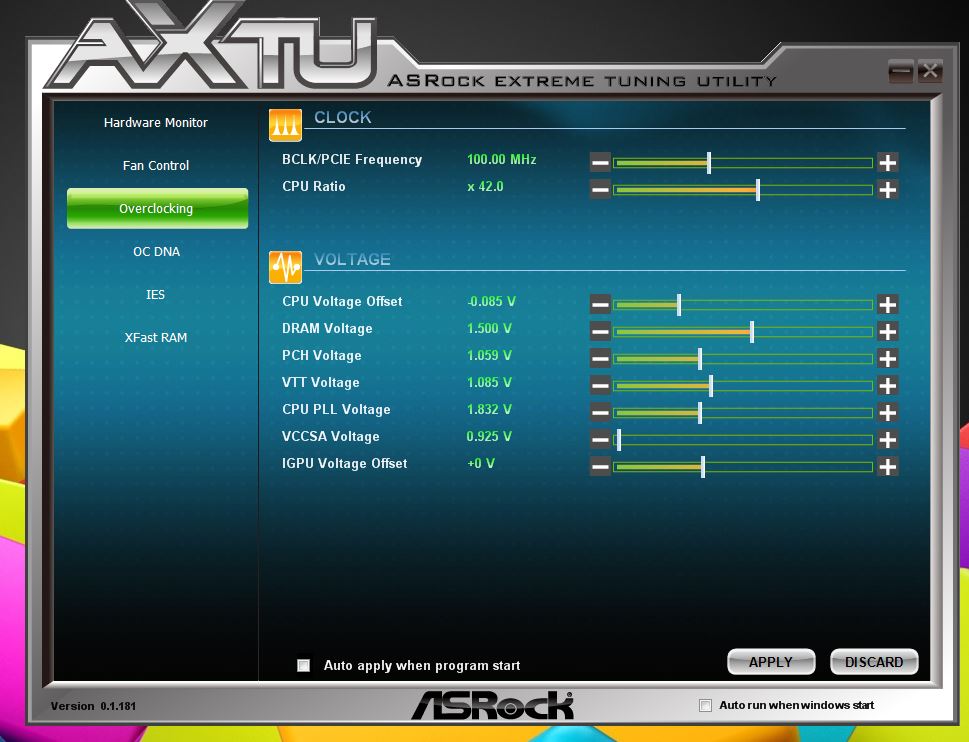Click the orange CLOCK section icon
Viewport: 969px width, 742px height.
tap(285, 125)
